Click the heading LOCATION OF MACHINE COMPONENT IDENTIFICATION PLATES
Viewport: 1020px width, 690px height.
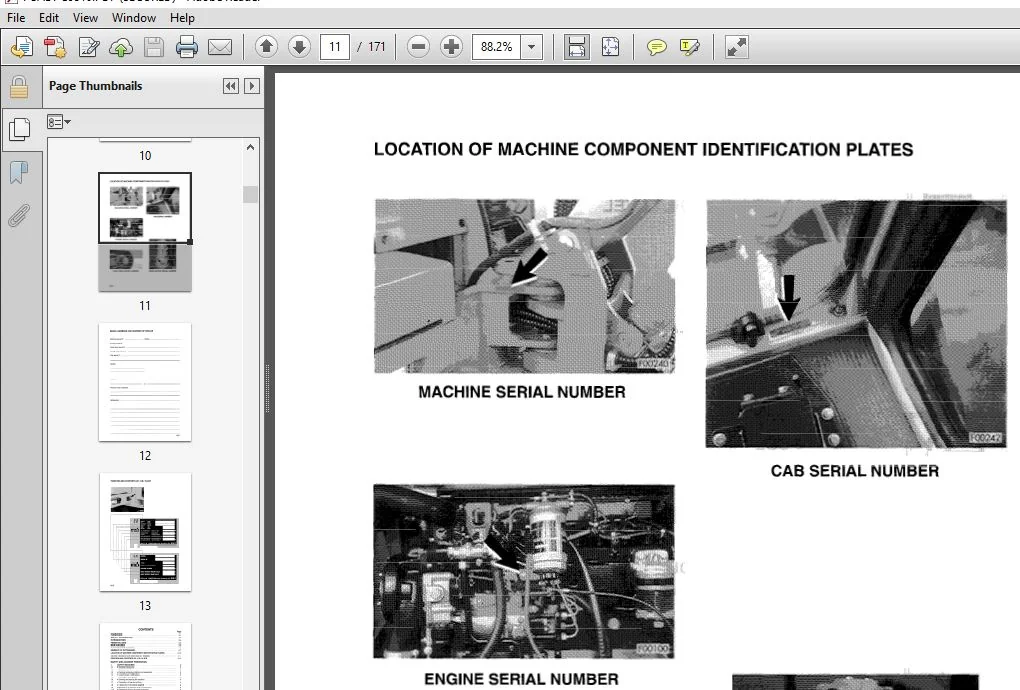pyautogui.click(x=643, y=150)
